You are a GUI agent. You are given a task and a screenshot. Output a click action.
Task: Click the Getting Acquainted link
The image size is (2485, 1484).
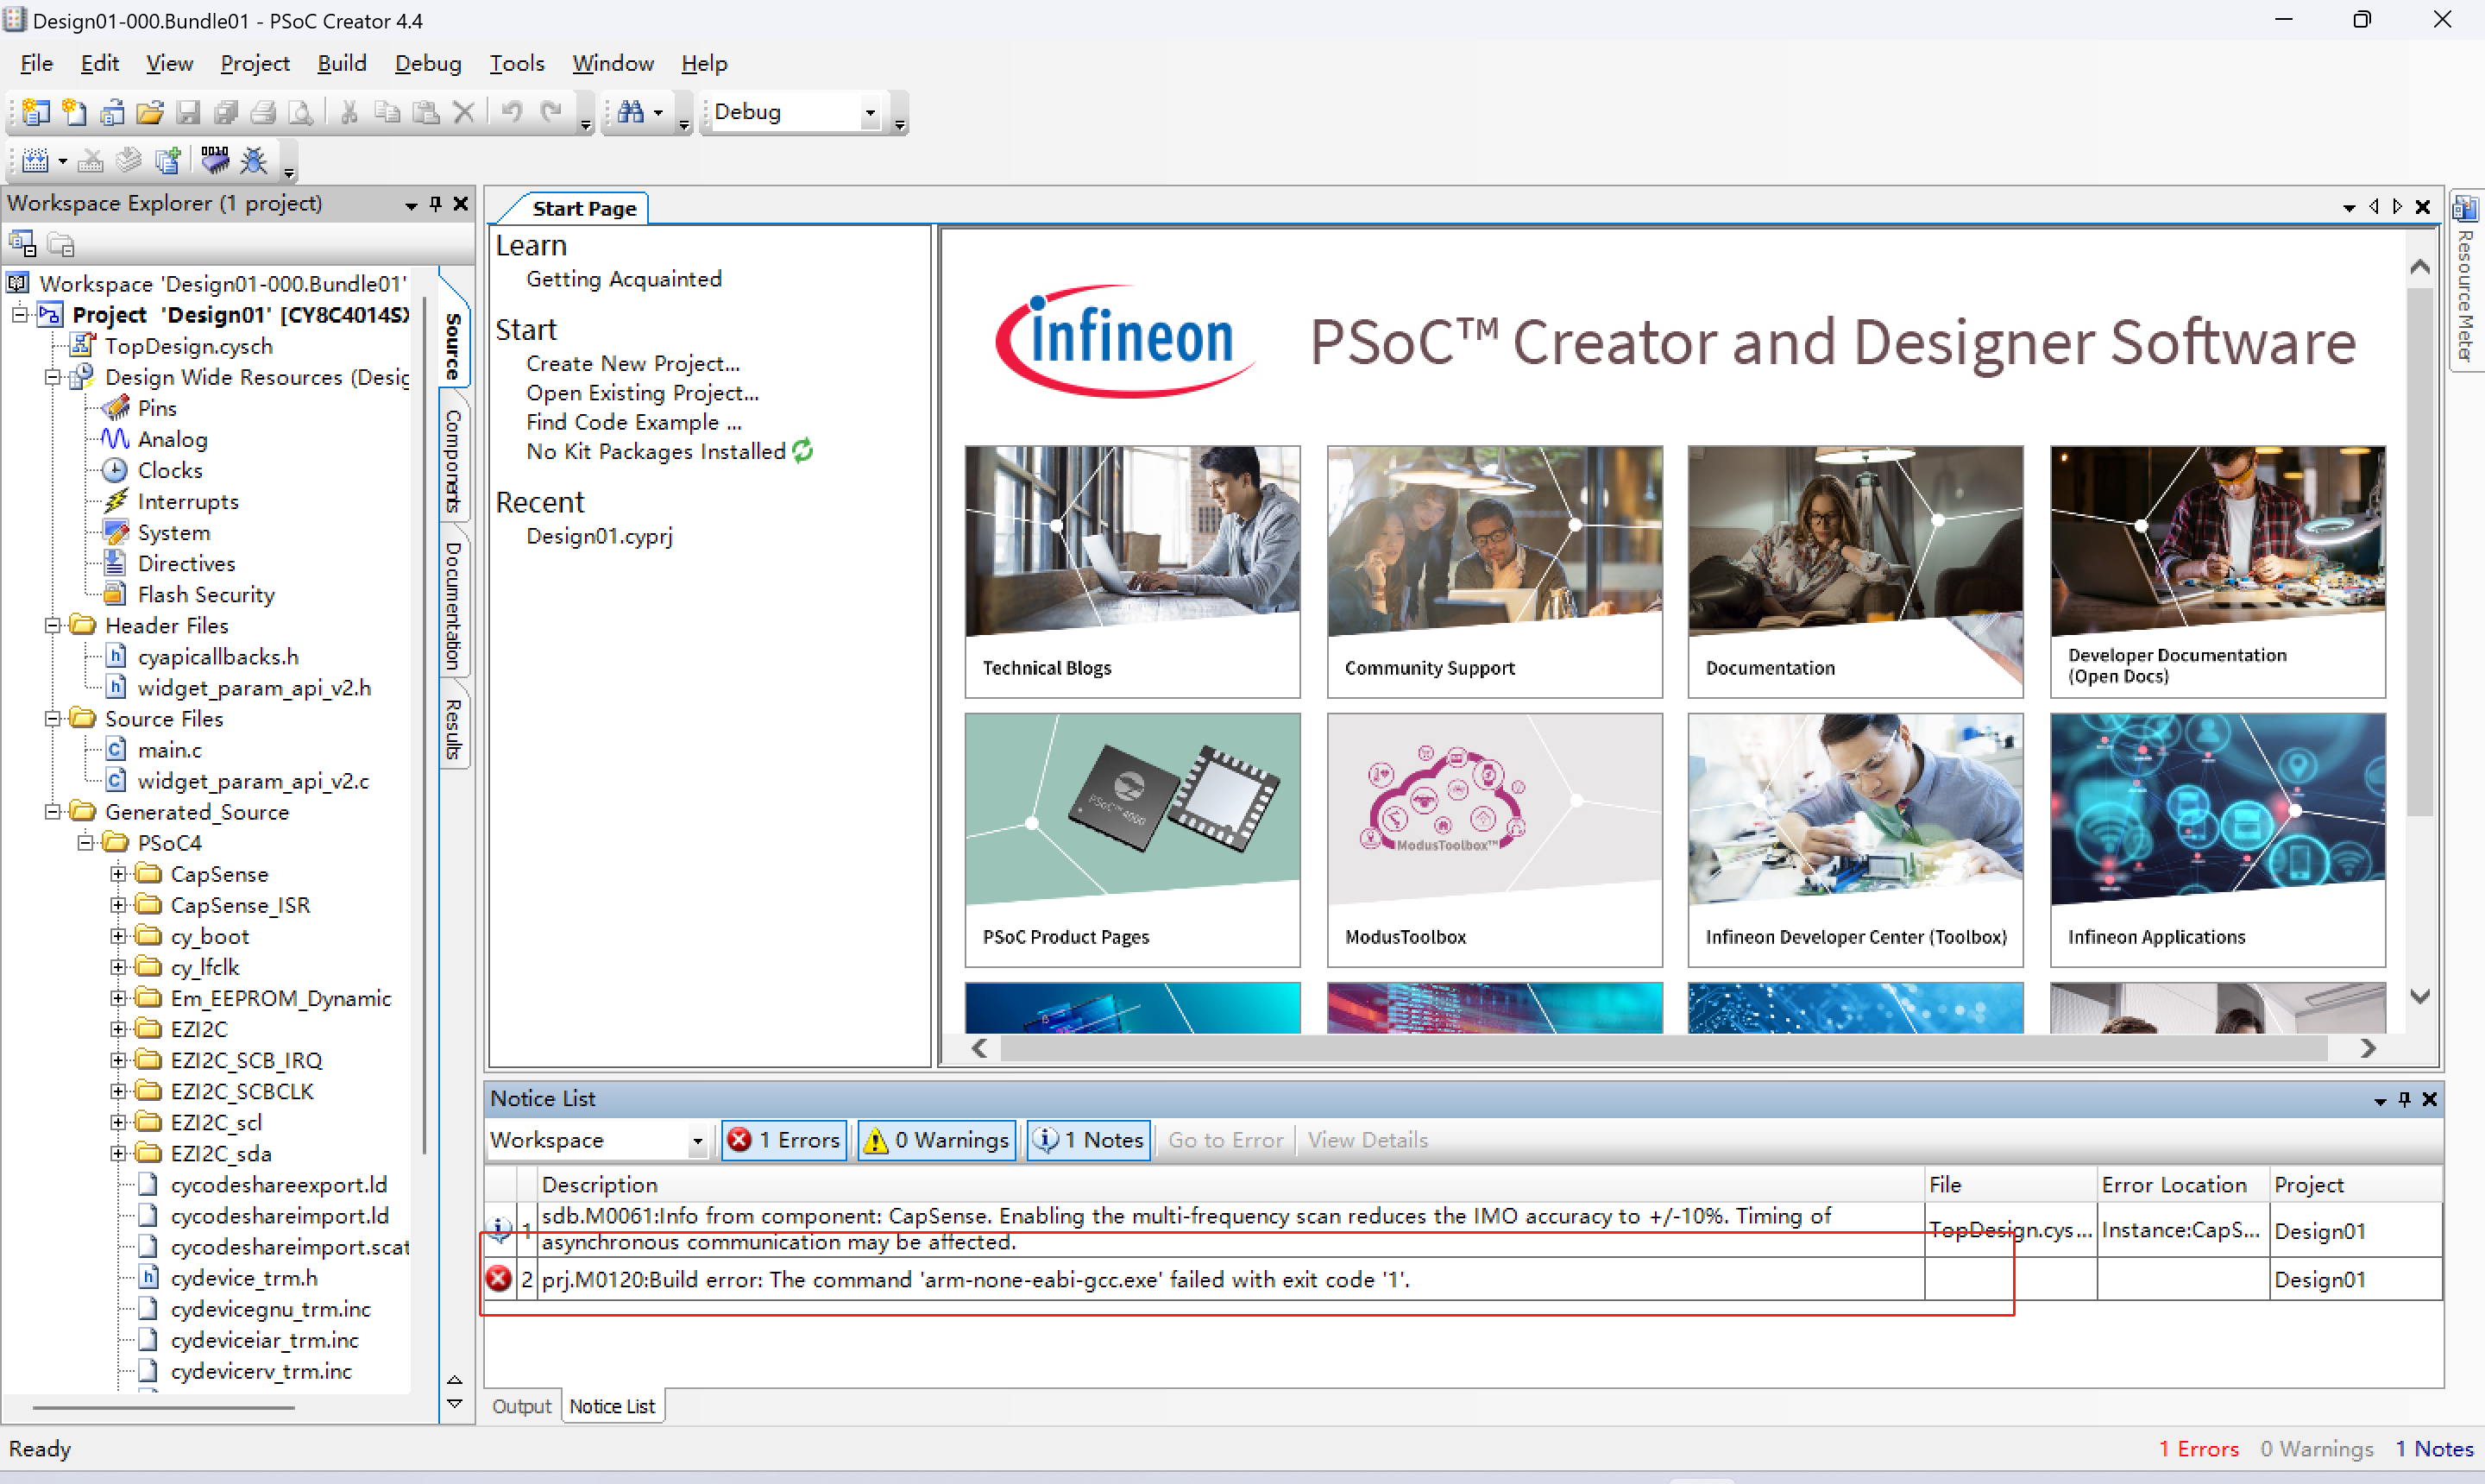point(624,279)
